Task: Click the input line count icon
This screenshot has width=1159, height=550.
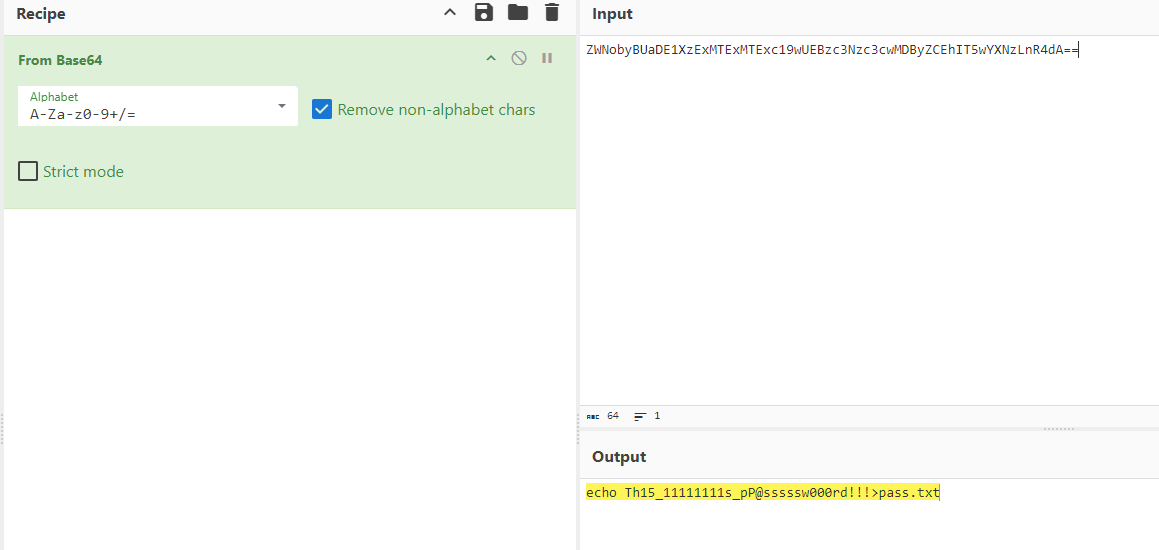Action: [640, 416]
